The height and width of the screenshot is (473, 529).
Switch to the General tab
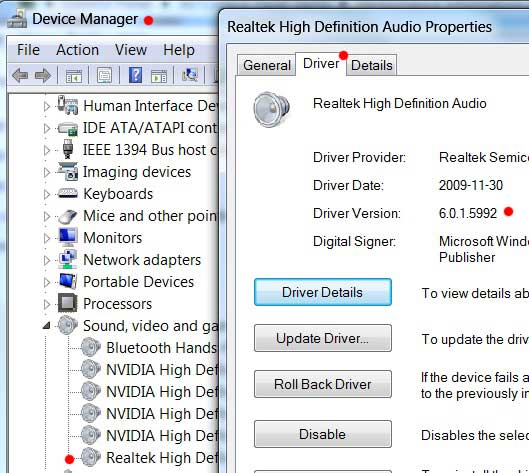(x=267, y=65)
